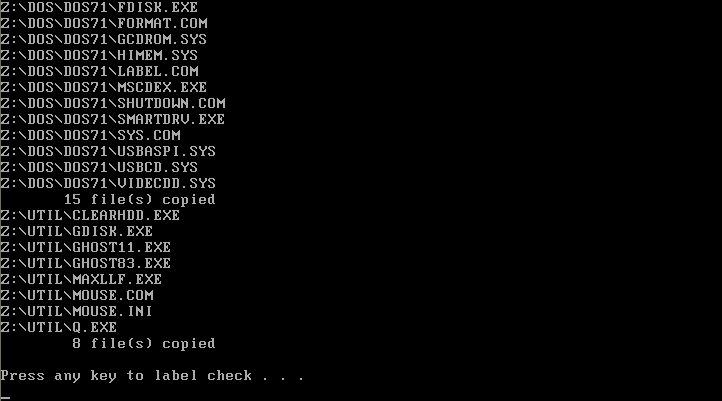
Task: Click the SYS.COM file path
Action: [x=90, y=135]
